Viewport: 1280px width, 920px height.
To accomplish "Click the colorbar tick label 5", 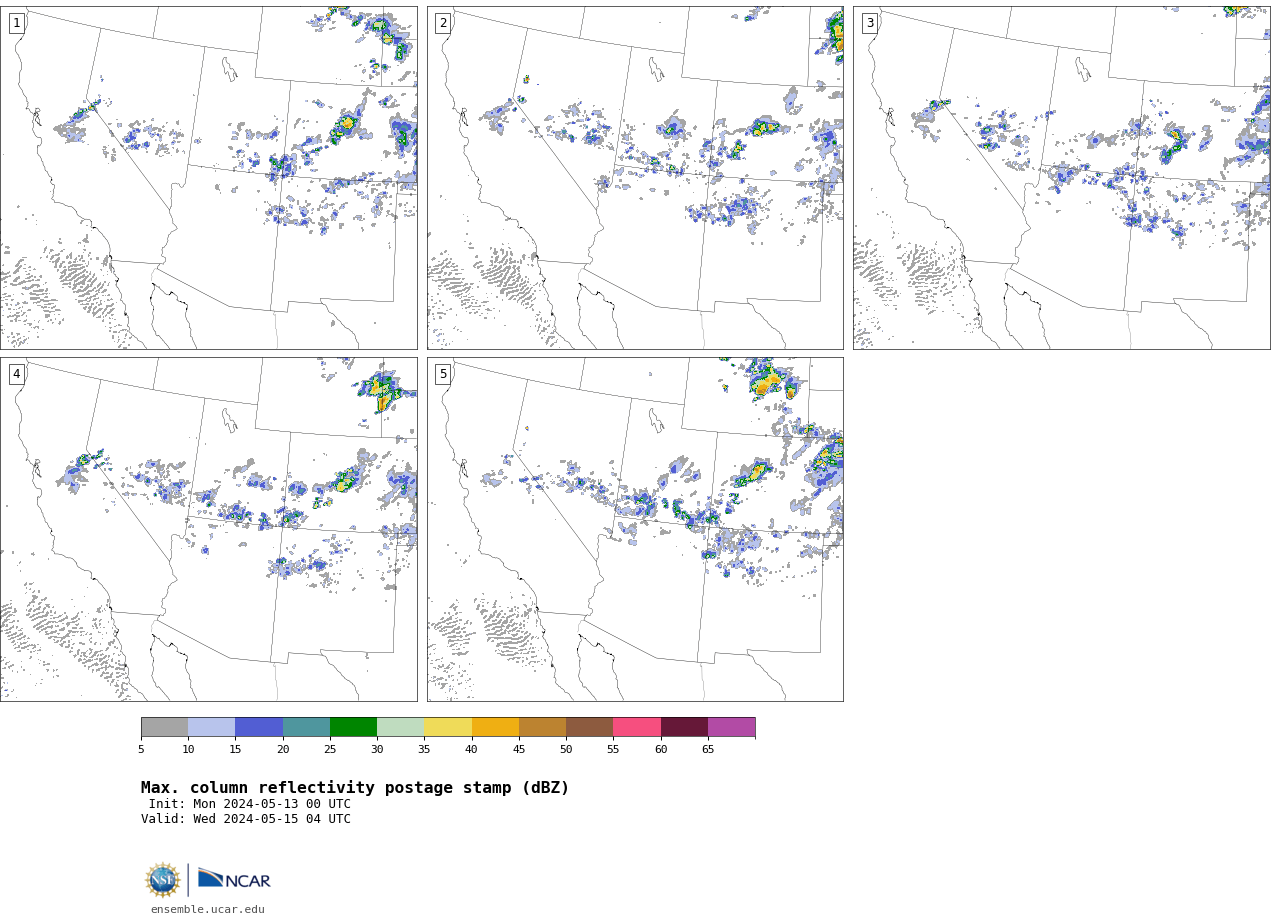I will pyautogui.click(x=141, y=749).
